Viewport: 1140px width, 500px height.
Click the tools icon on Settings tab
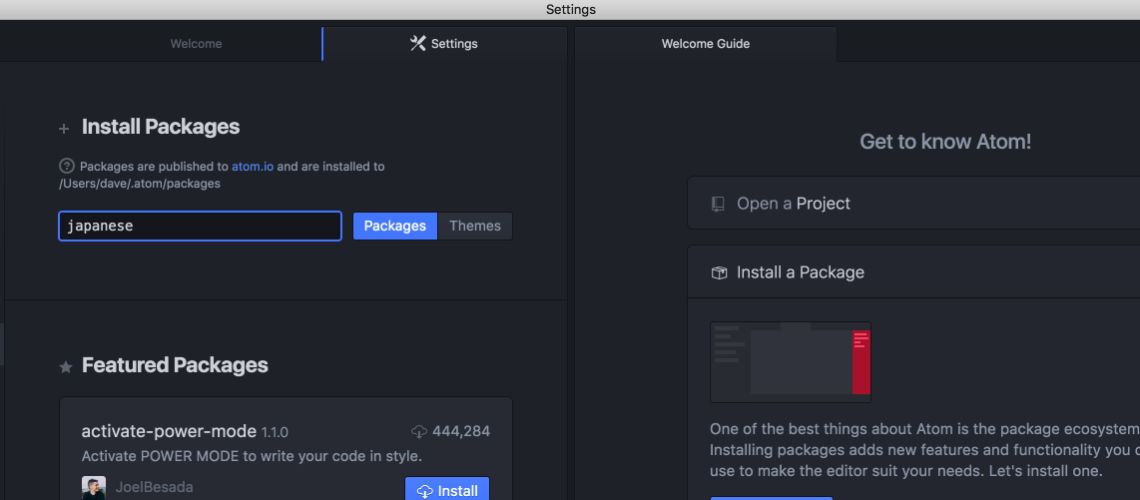click(x=417, y=44)
